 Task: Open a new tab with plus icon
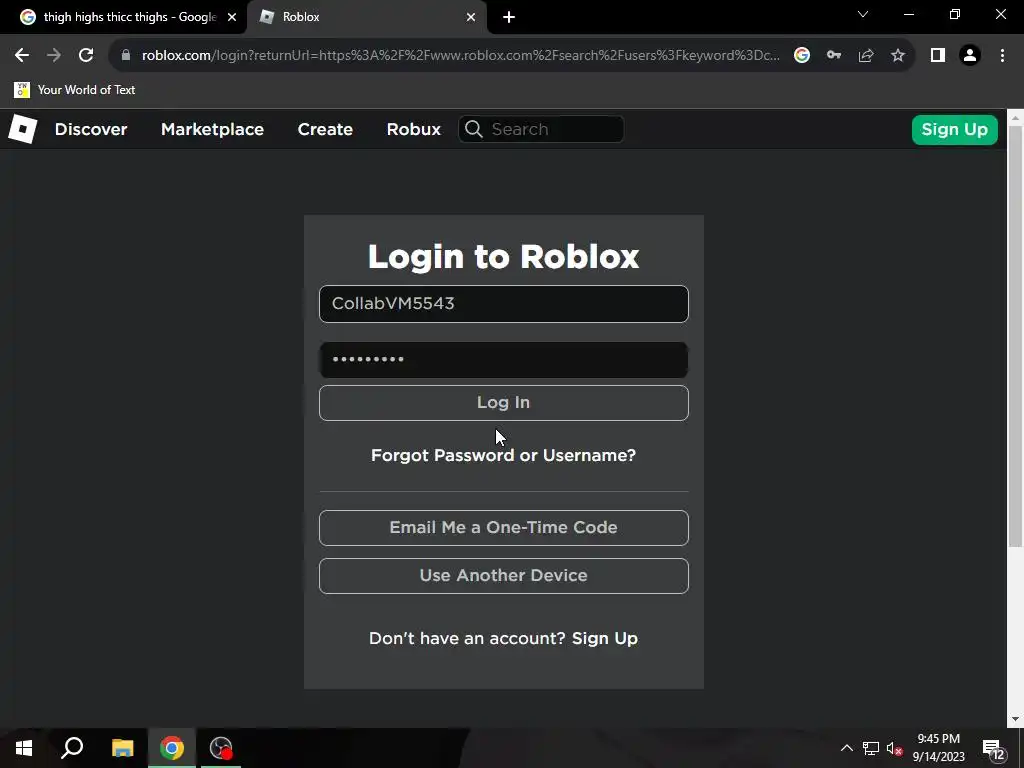point(509,17)
